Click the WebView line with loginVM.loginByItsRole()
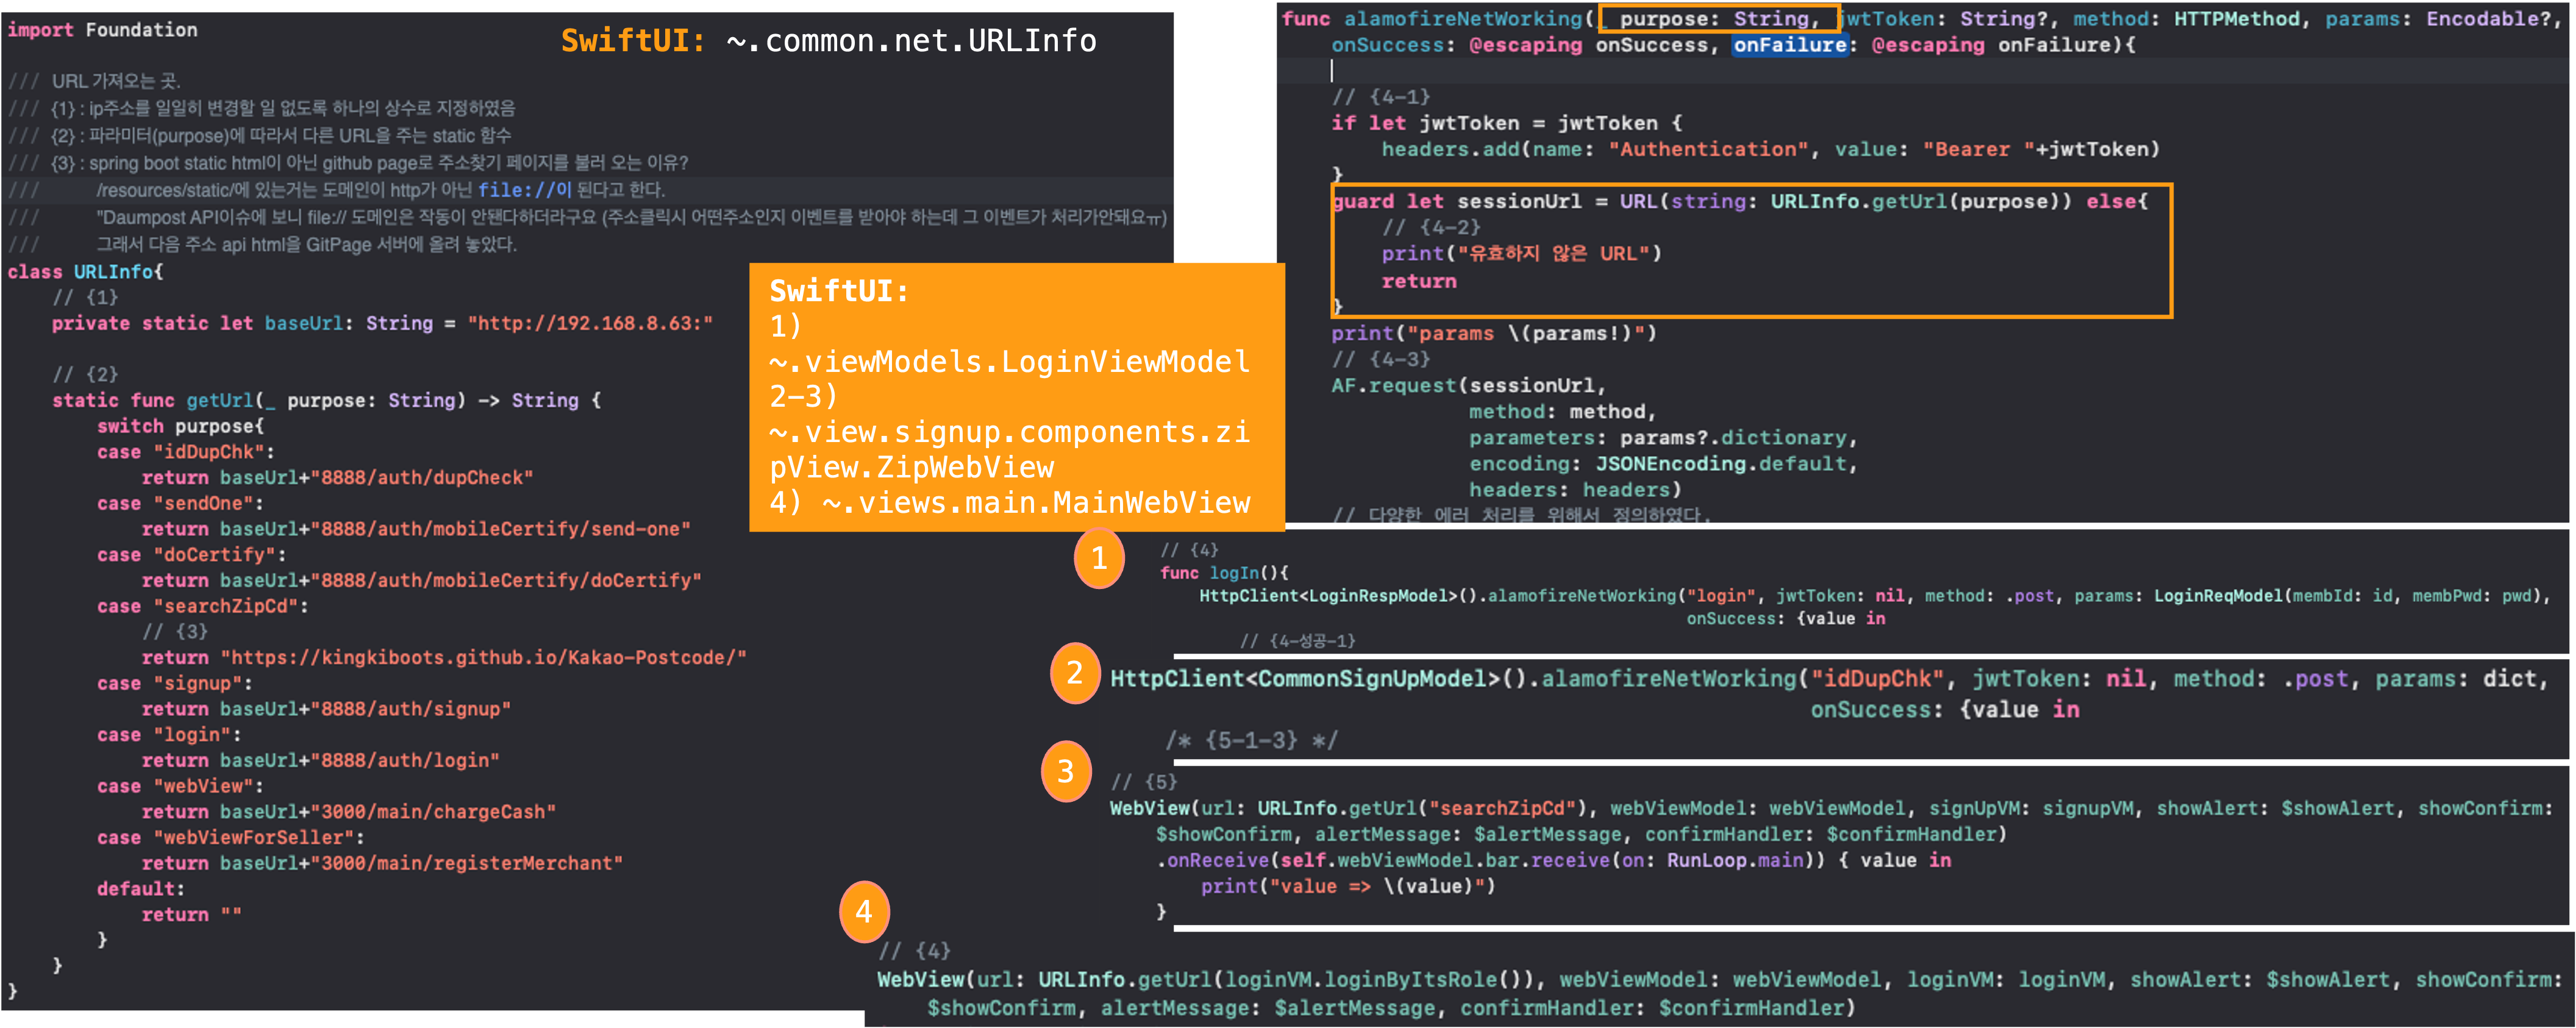This screenshot has width=2576, height=1028. pyautogui.click(x=1720, y=980)
